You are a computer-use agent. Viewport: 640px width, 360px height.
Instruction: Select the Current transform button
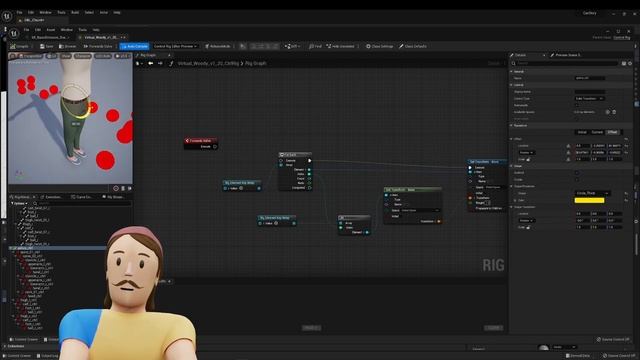[x=597, y=132]
